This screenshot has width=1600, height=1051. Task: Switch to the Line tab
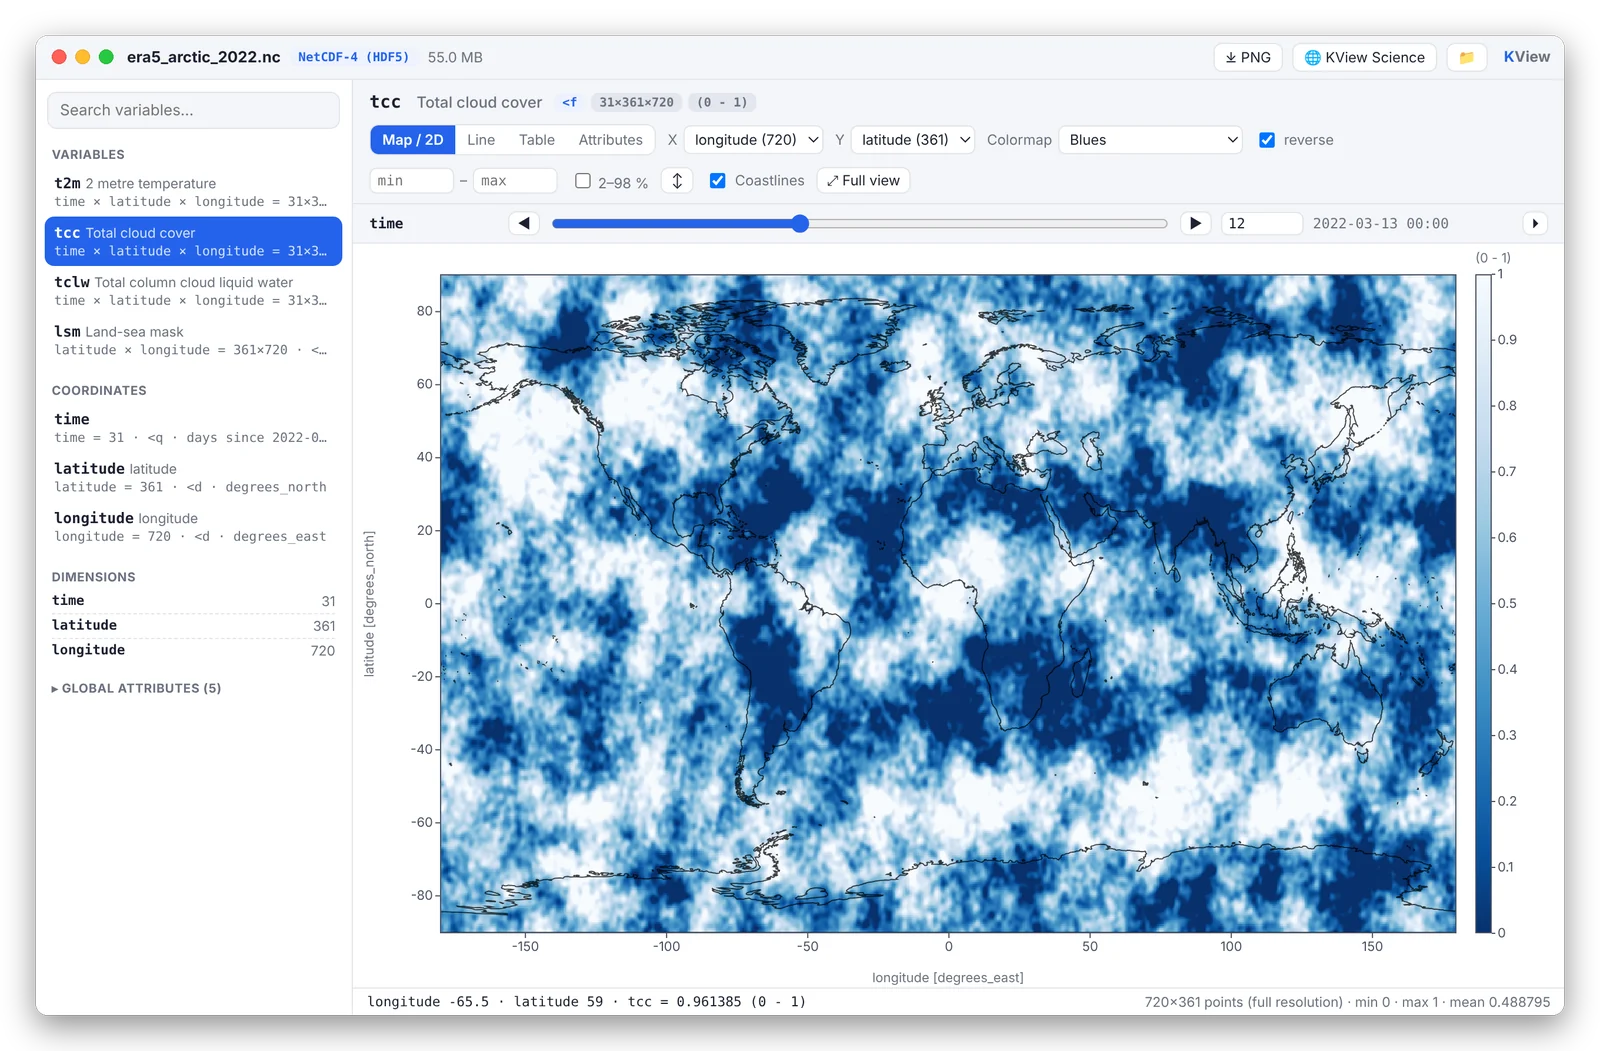click(x=481, y=140)
